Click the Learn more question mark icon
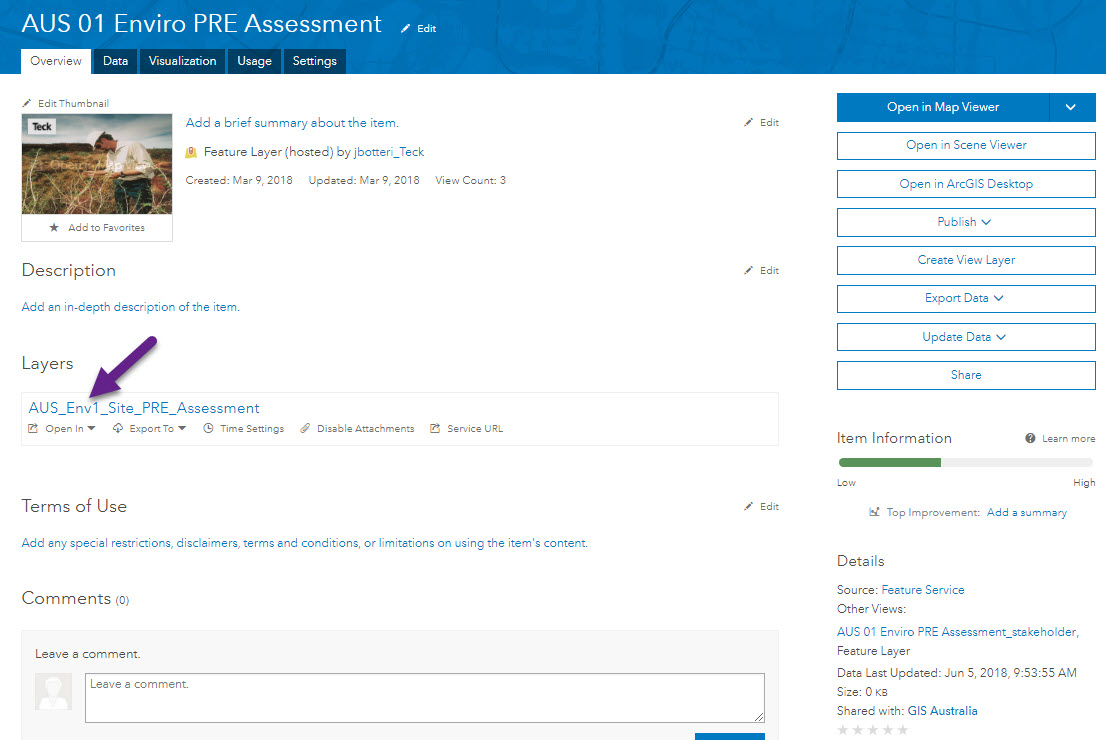Image resolution: width=1106 pixels, height=740 pixels. 1030,438
